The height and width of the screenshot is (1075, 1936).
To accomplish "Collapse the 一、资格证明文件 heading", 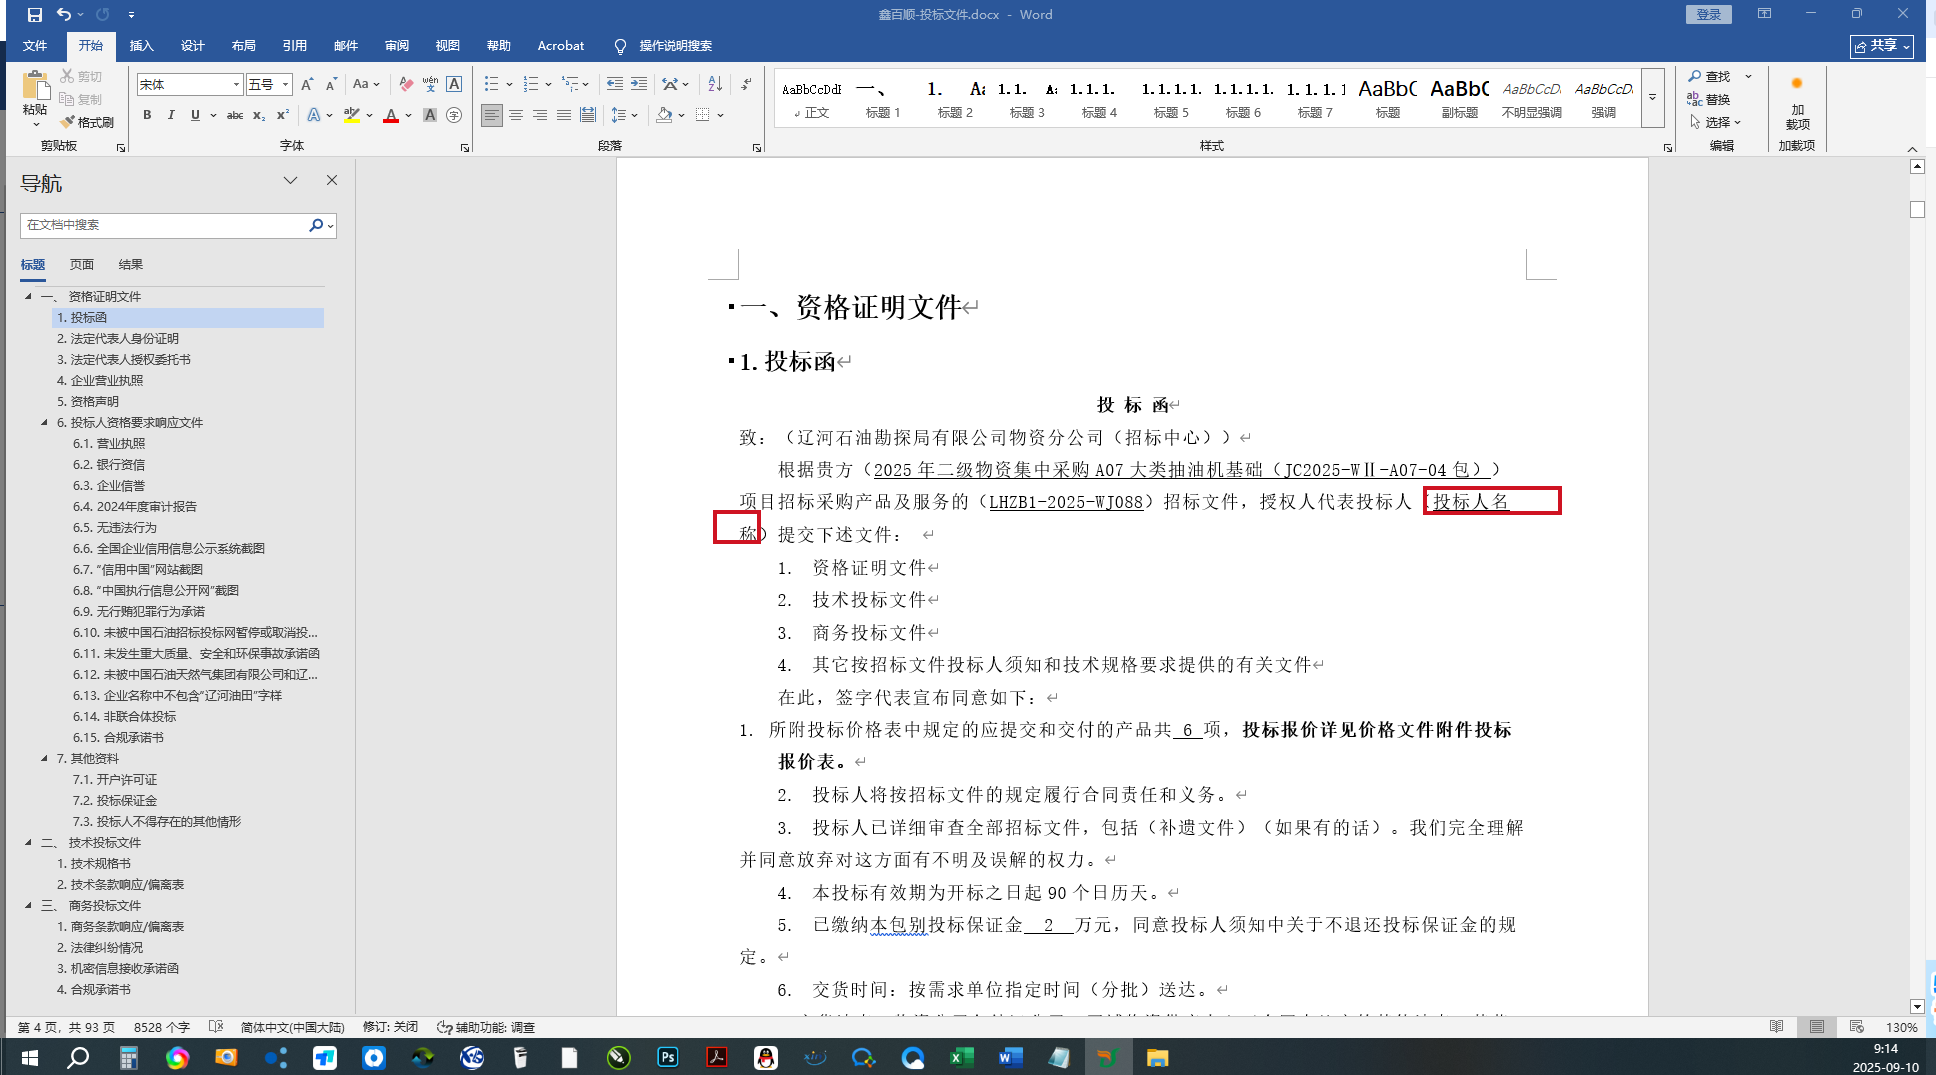I will pos(28,297).
